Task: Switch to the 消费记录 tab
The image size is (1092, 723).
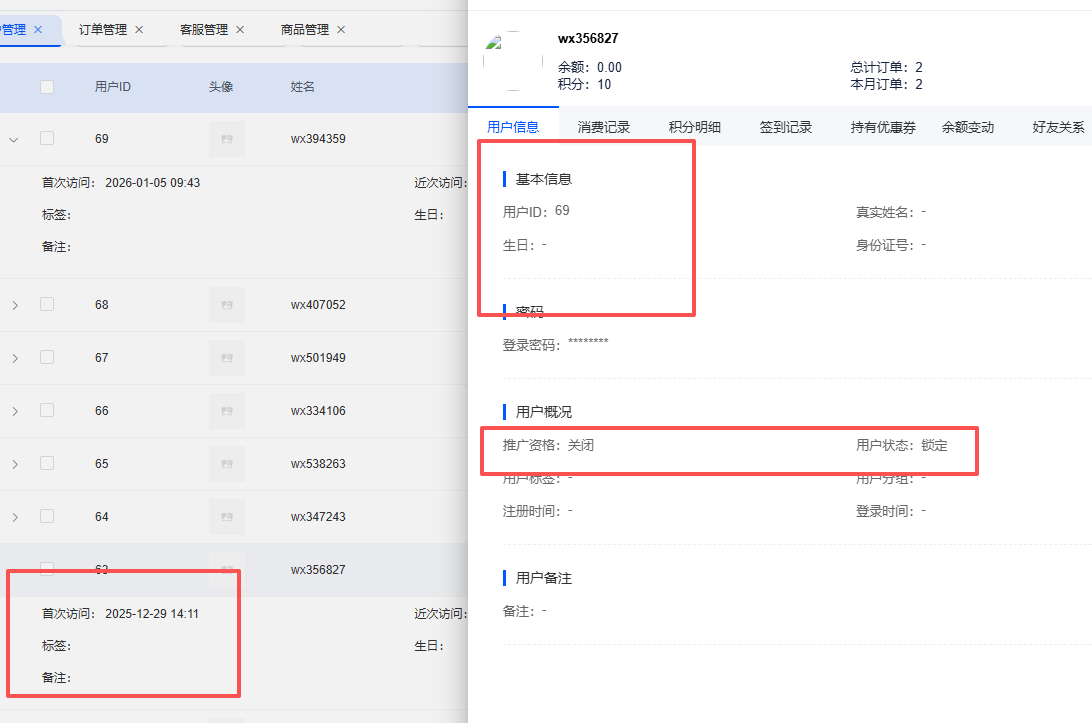Action: (x=604, y=127)
